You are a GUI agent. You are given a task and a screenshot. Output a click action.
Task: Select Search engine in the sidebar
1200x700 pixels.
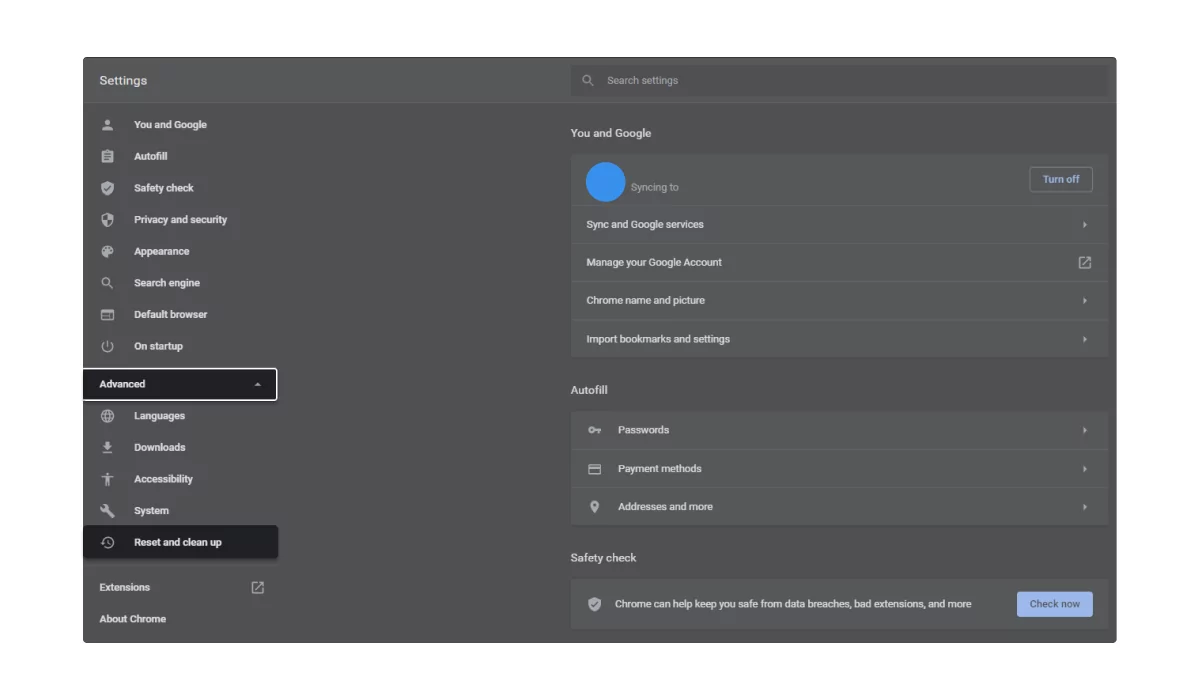click(167, 283)
